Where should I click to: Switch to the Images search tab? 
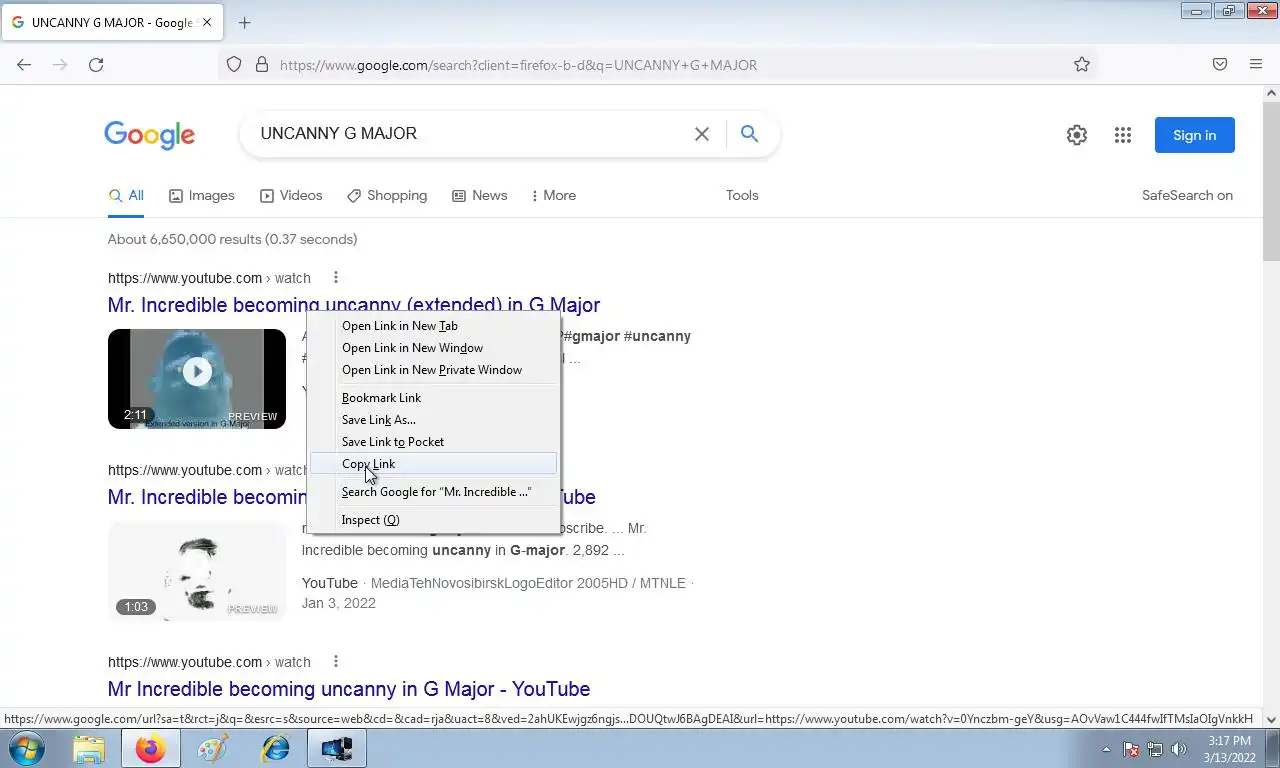coord(201,196)
